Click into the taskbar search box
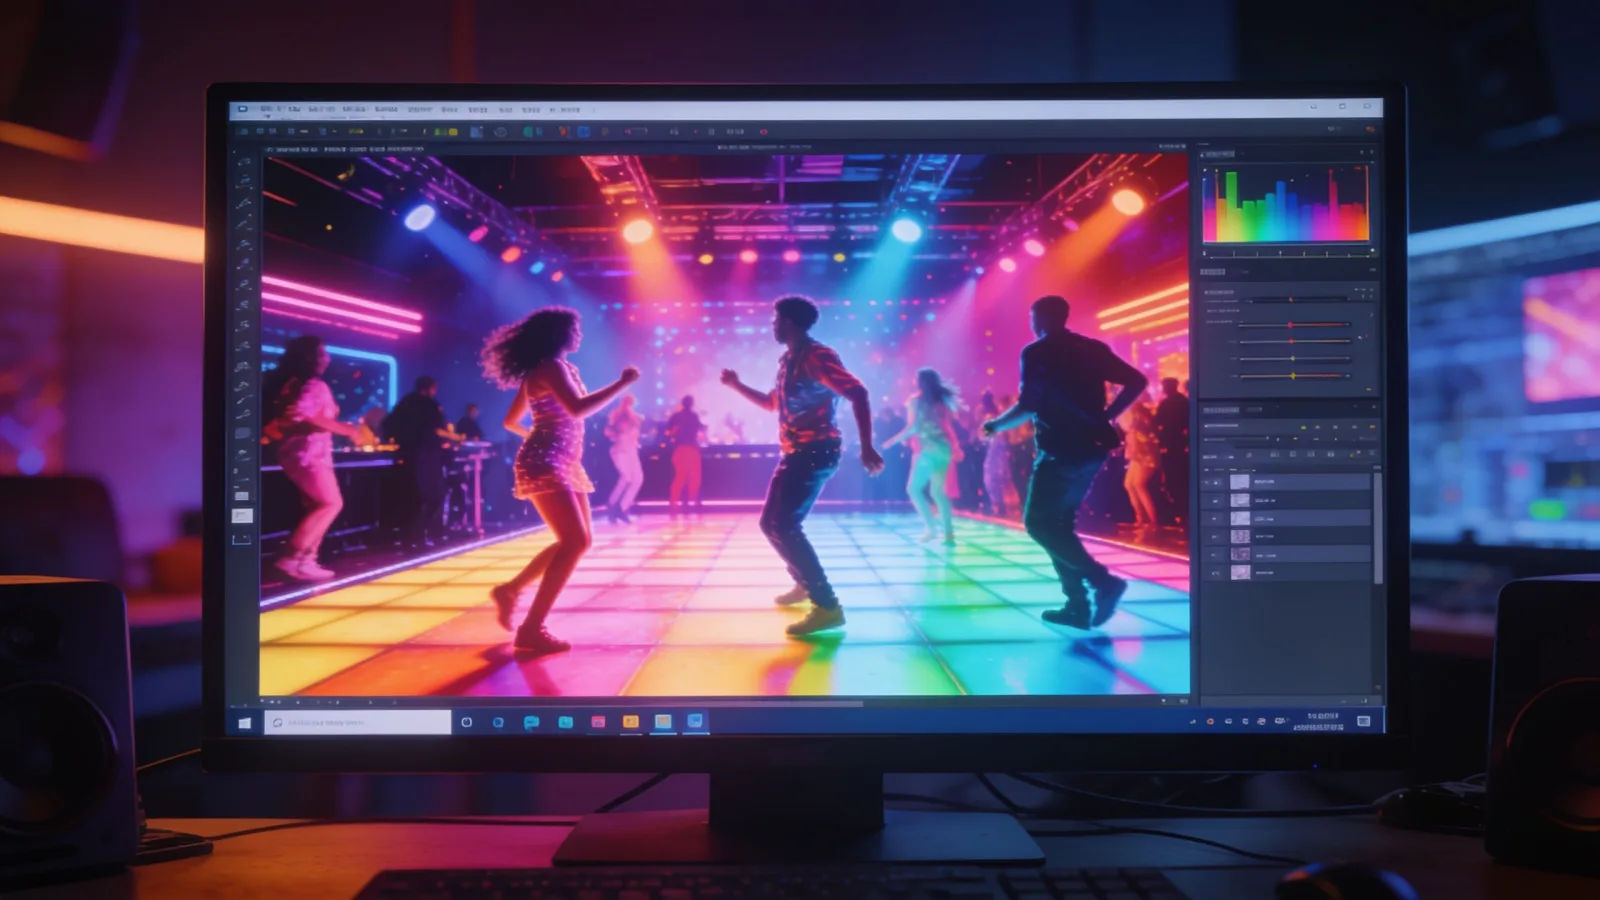The width and height of the screenshot is (1600, 900). click(x=358, y=722)
